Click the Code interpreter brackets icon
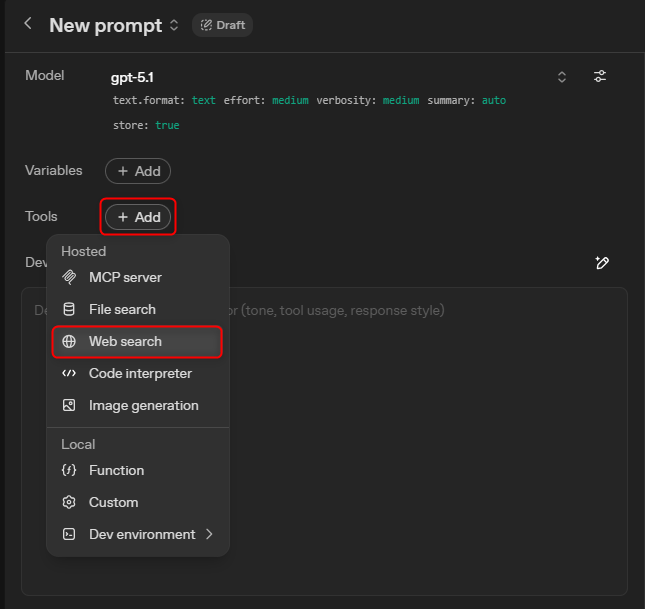This screenshot has width=645, height=609. 69,373
